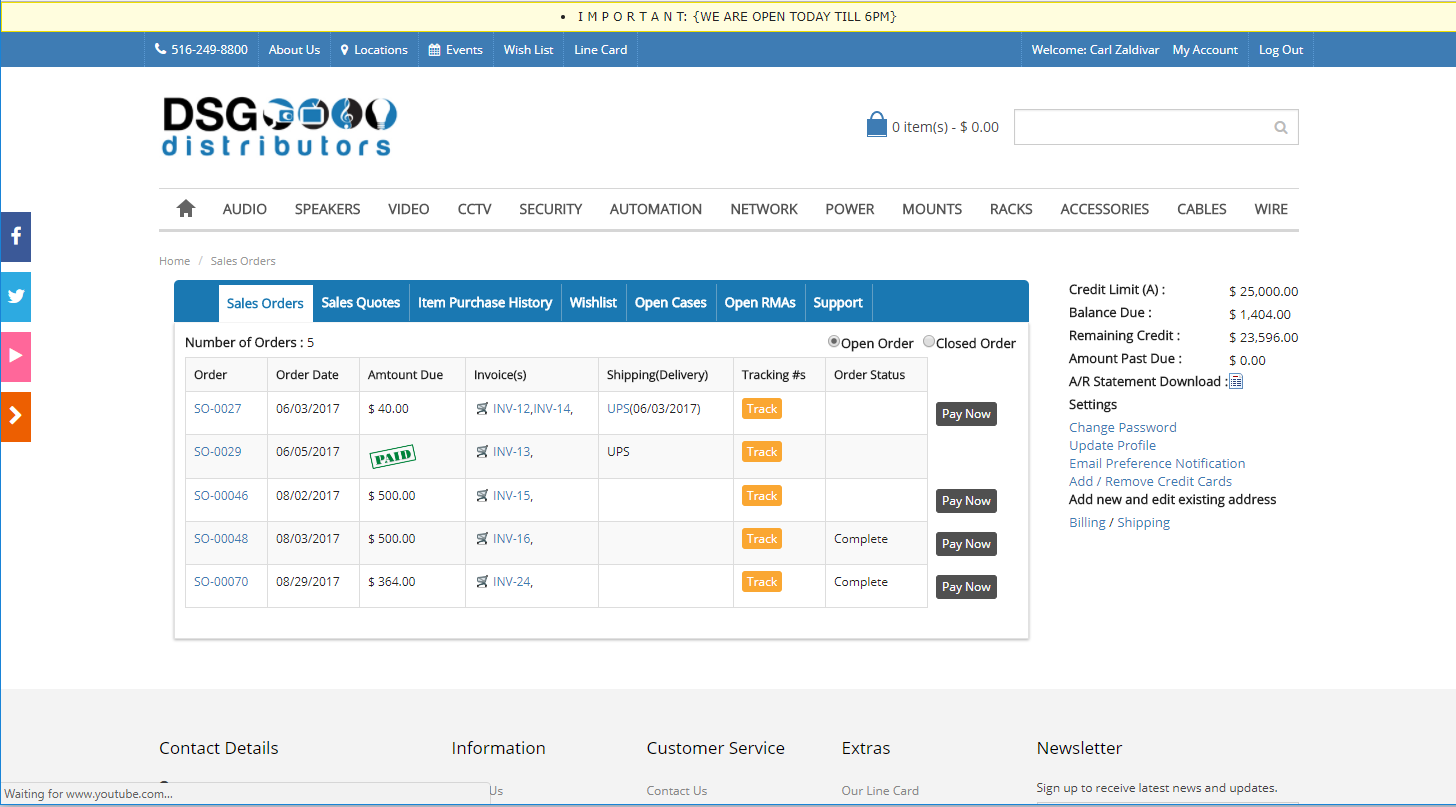1456x807 pixels.
Task: Download A/R statement via spreadsheet icon
Action: click(x=1235, y=381)
